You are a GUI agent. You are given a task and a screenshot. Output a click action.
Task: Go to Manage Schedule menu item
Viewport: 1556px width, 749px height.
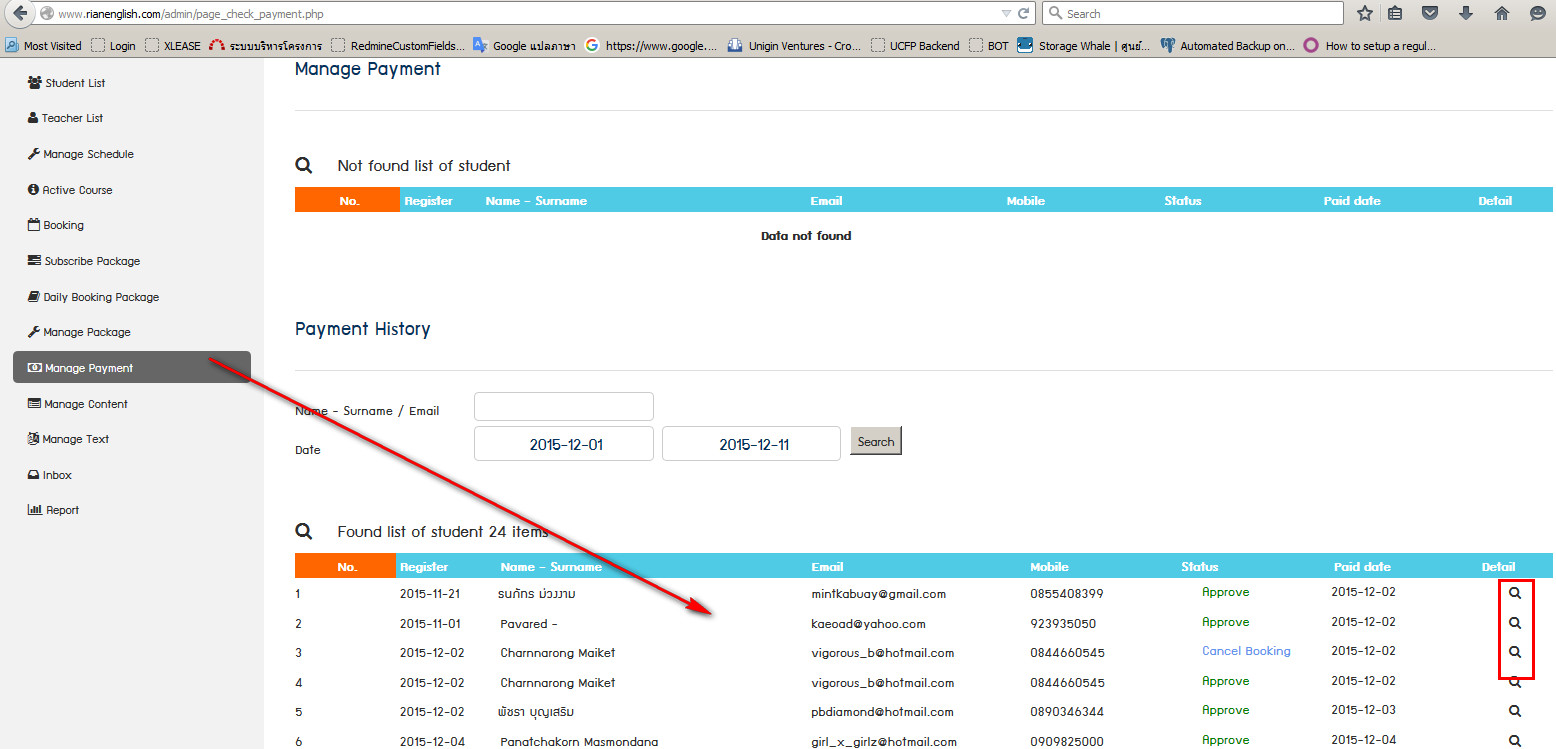click(88, 154)
